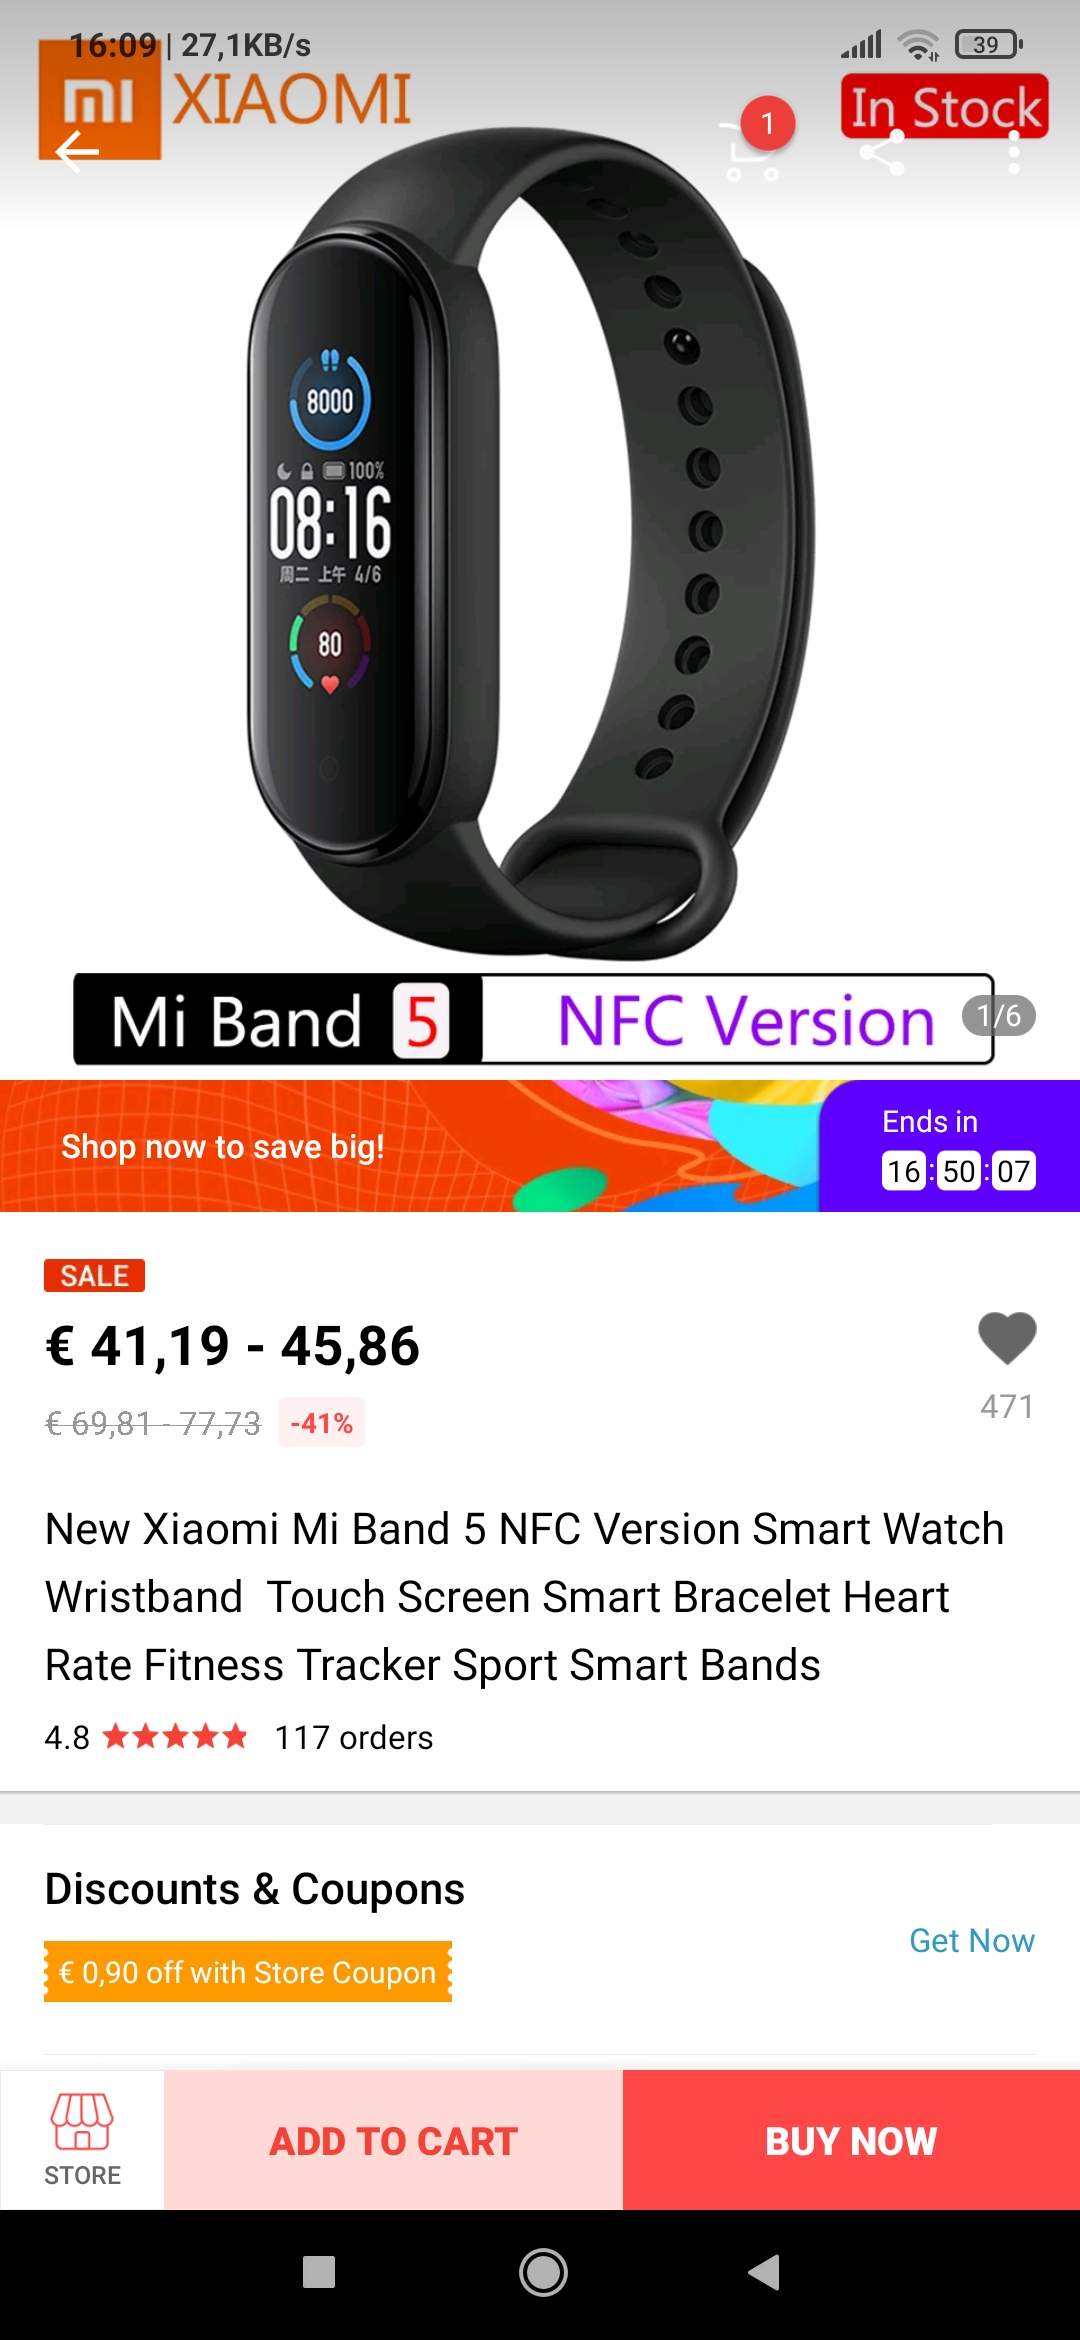Click ADD TO CART button
This screenshot has height=2340, width=1080.
pyautogui.click(x=393, y=2140)
